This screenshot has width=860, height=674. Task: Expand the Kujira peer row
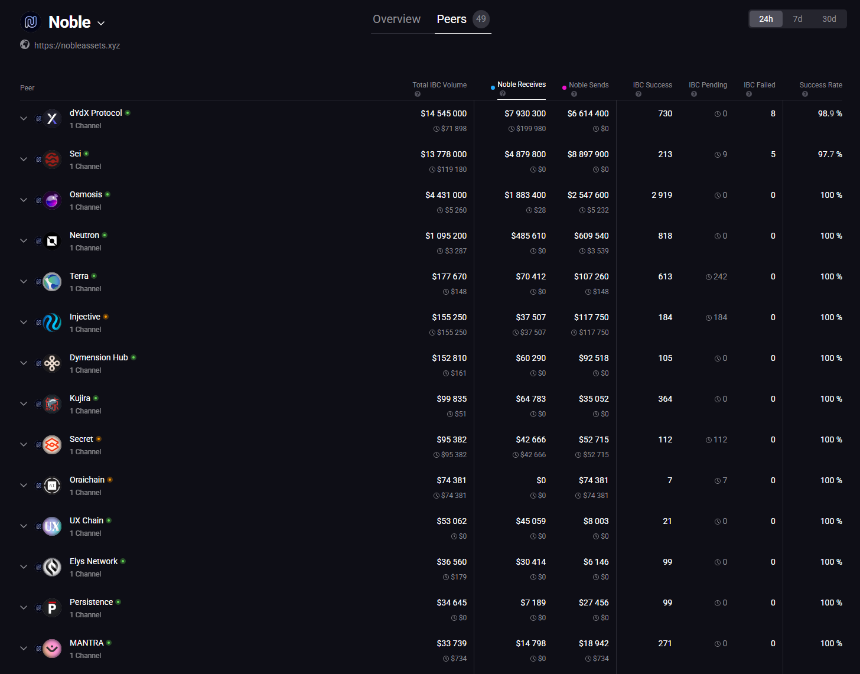pos(24,404)
